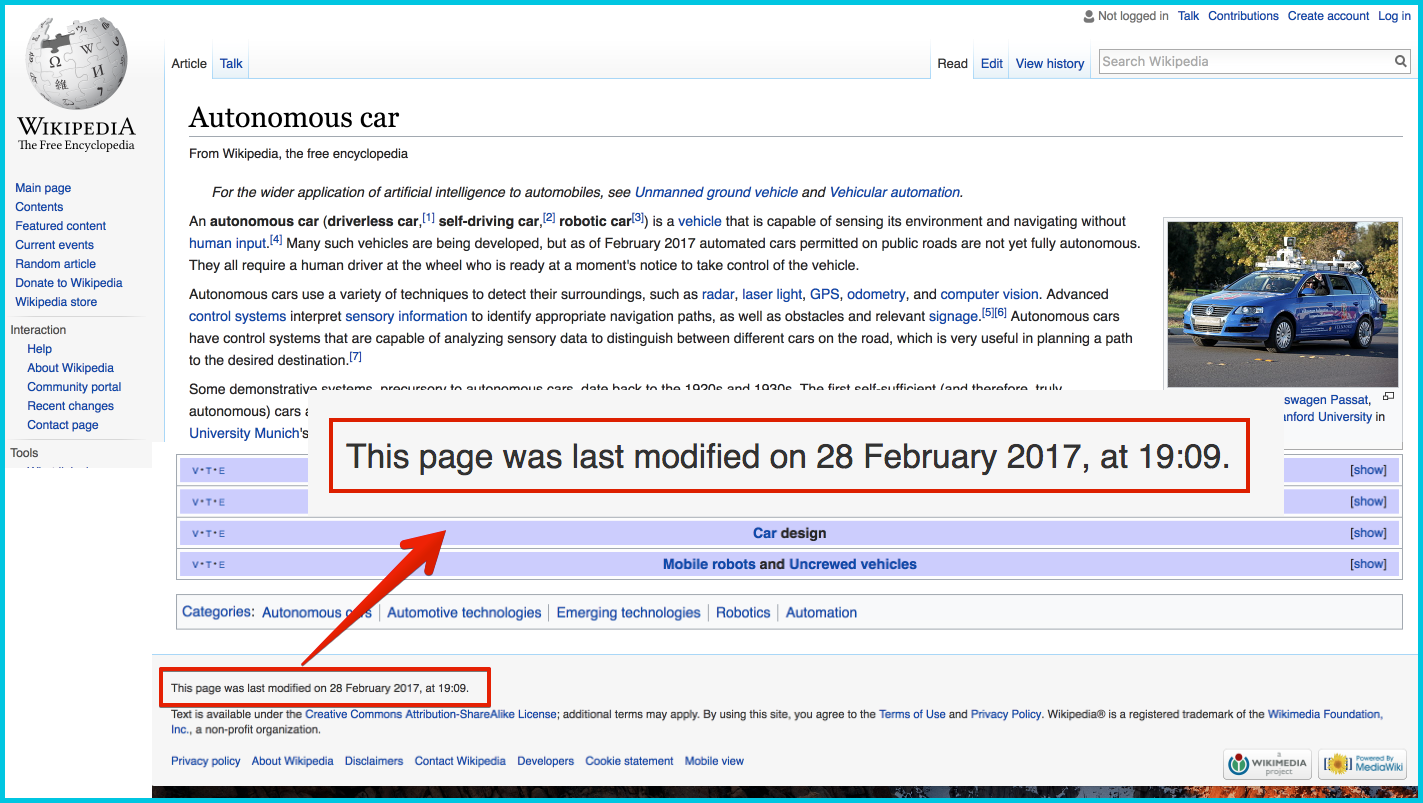Open Emerging technologies category

pyautogui.click(x=628, y=613)
